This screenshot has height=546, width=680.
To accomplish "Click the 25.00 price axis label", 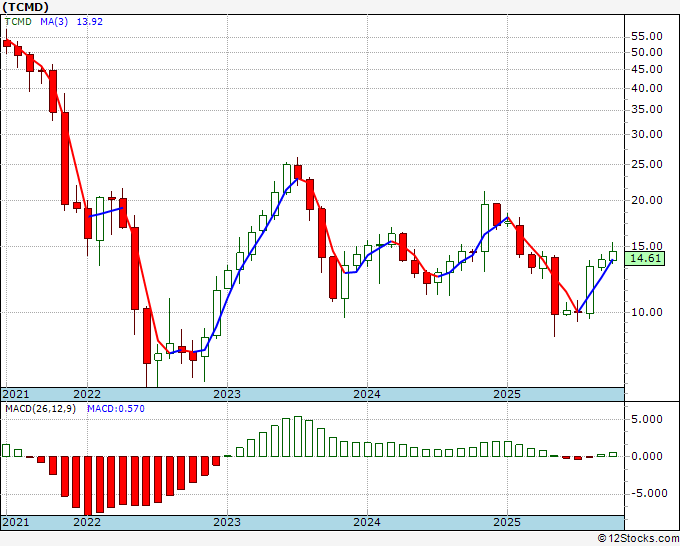I will [x=647, y=164].
